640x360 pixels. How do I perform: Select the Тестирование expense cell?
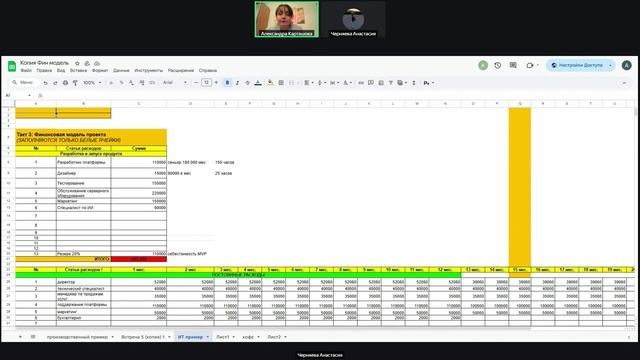tap(84, 183)
